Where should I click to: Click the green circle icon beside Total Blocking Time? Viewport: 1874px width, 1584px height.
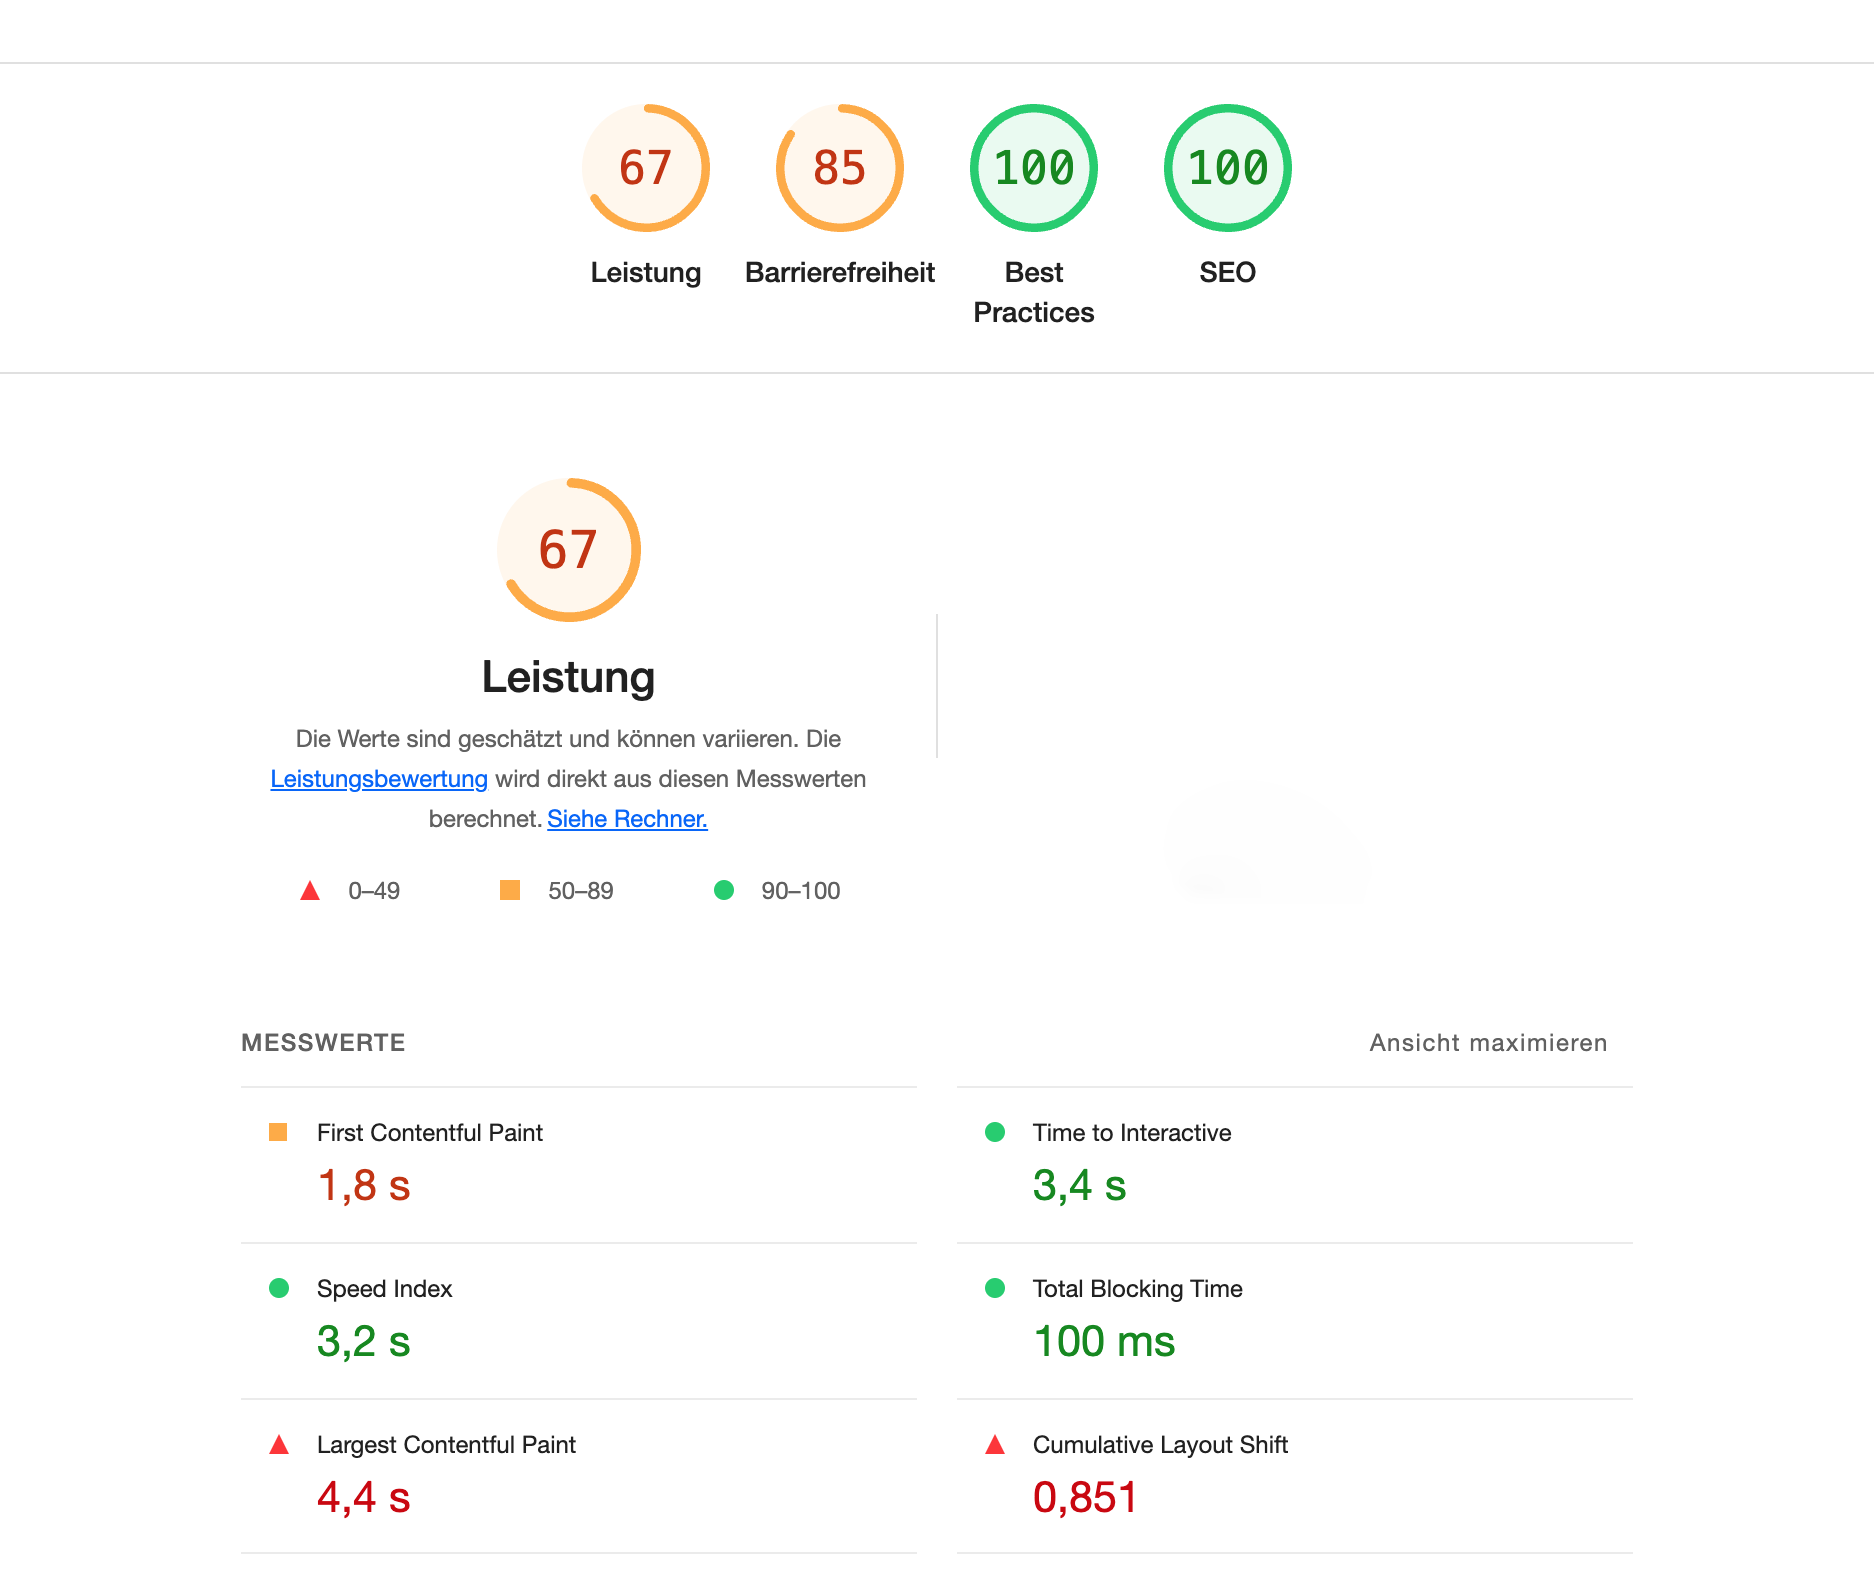click(995, 1288)
